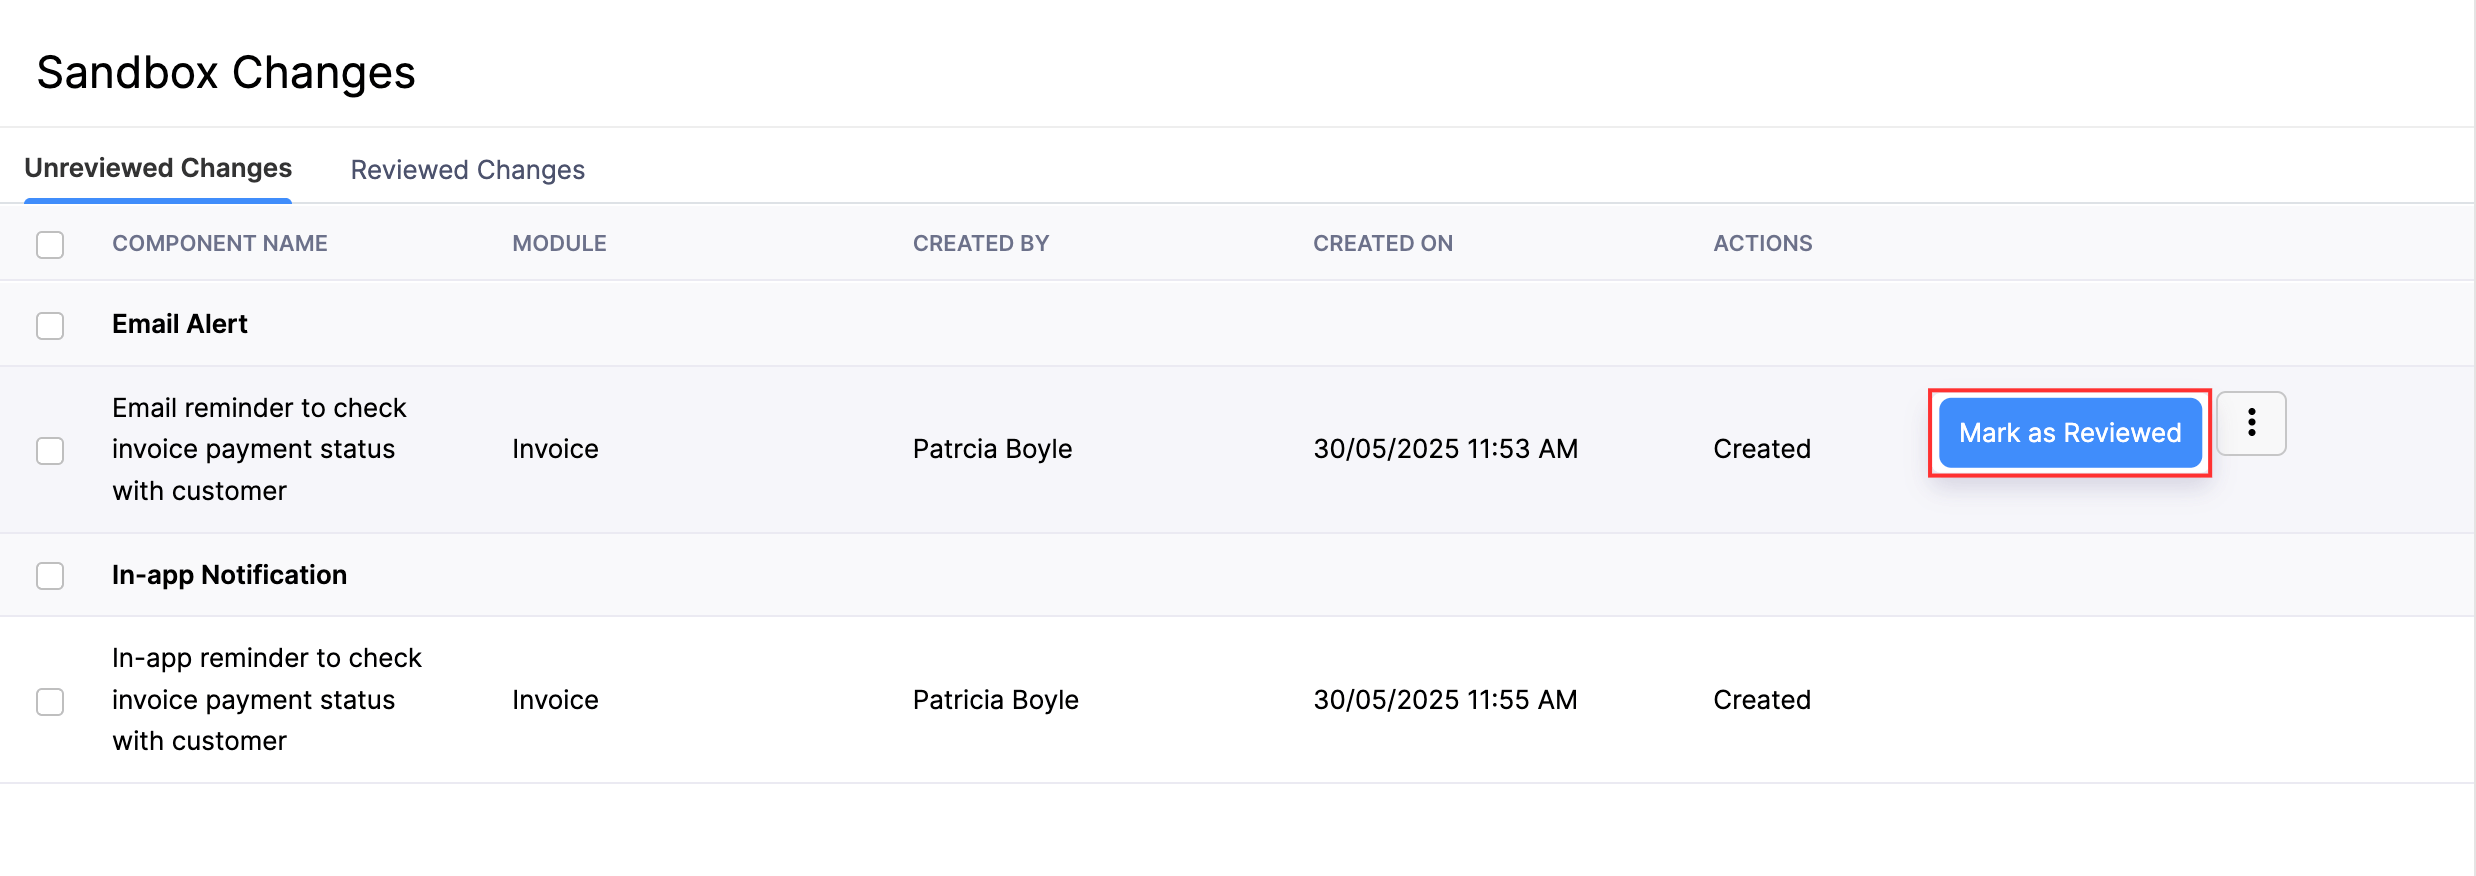Click the Email Alert group label

point(180,323)
